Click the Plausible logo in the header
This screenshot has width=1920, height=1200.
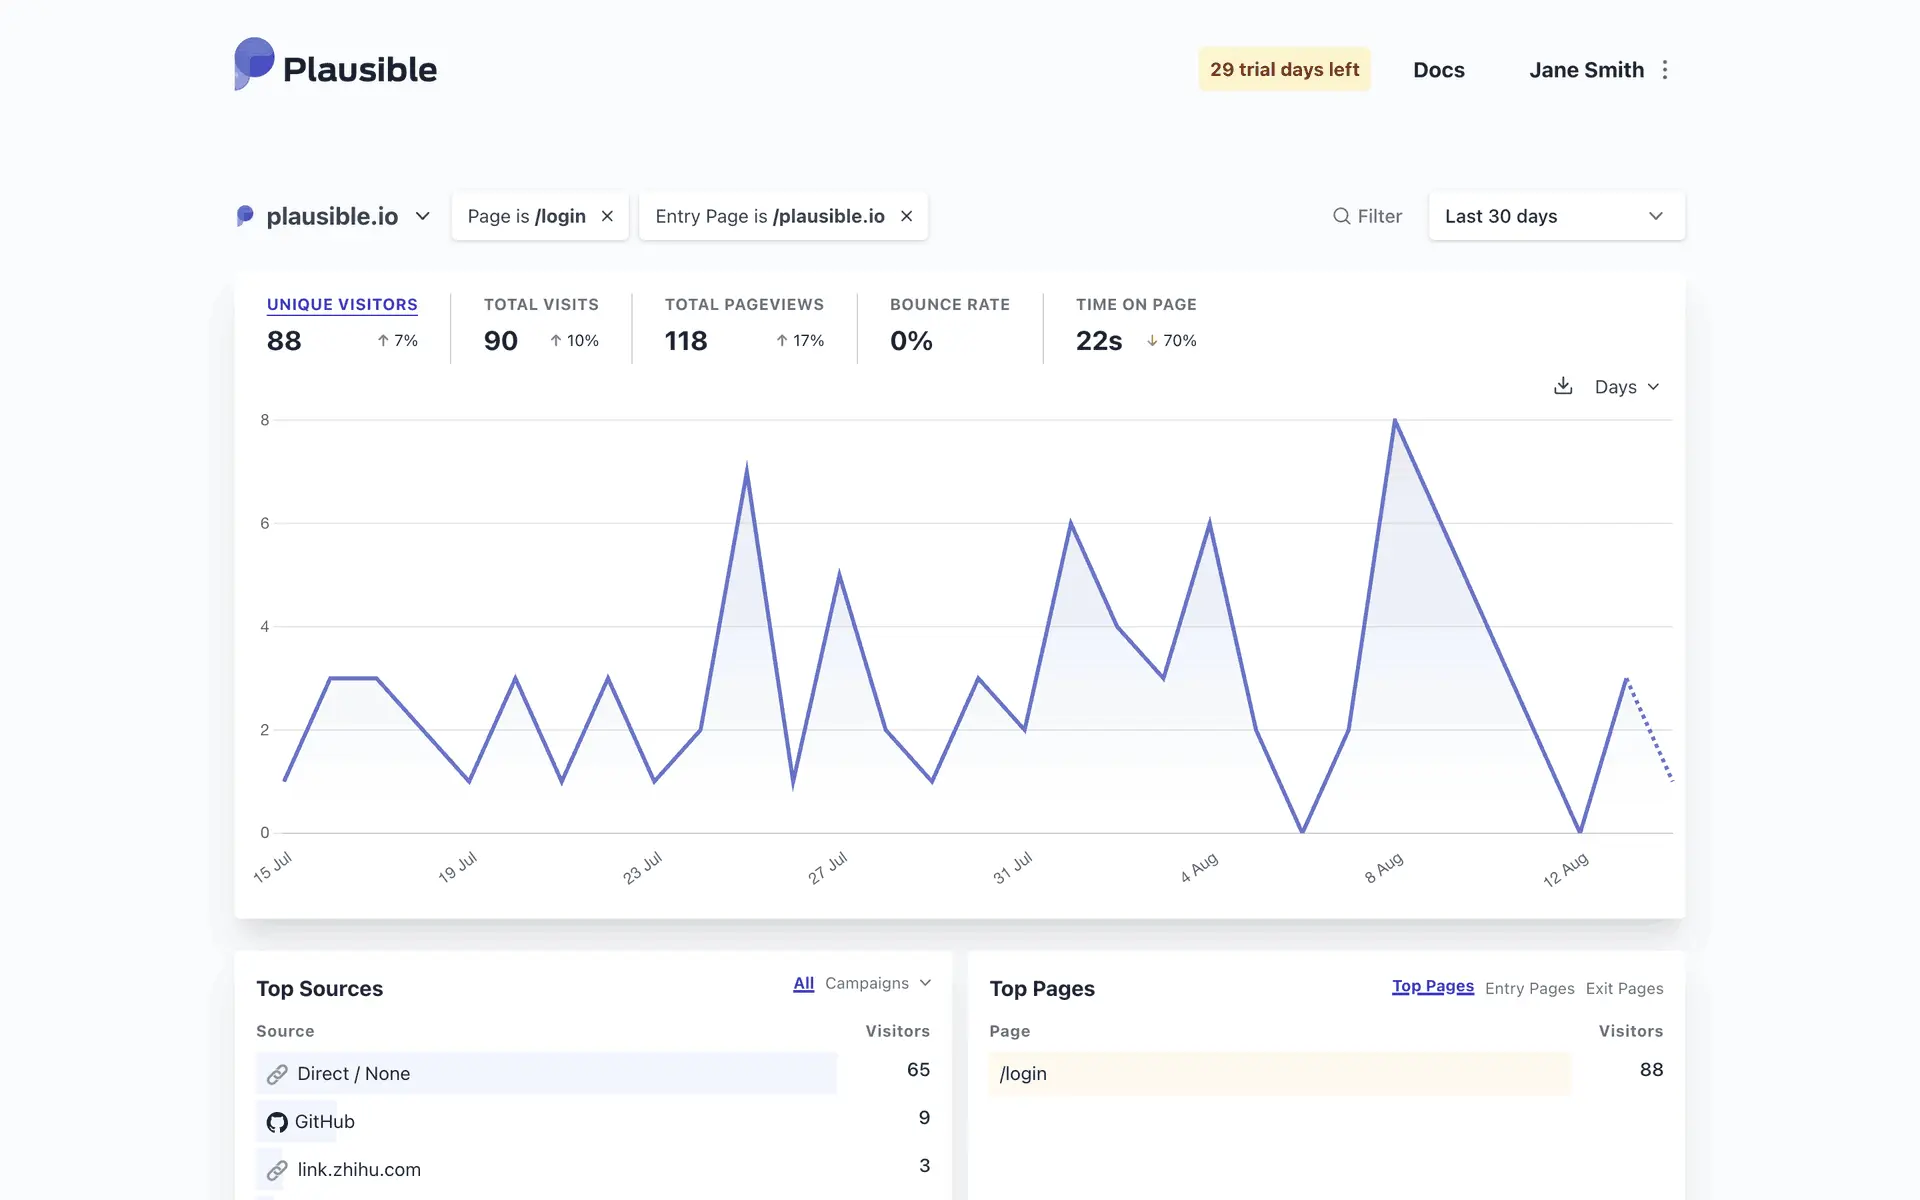point(335,66)
